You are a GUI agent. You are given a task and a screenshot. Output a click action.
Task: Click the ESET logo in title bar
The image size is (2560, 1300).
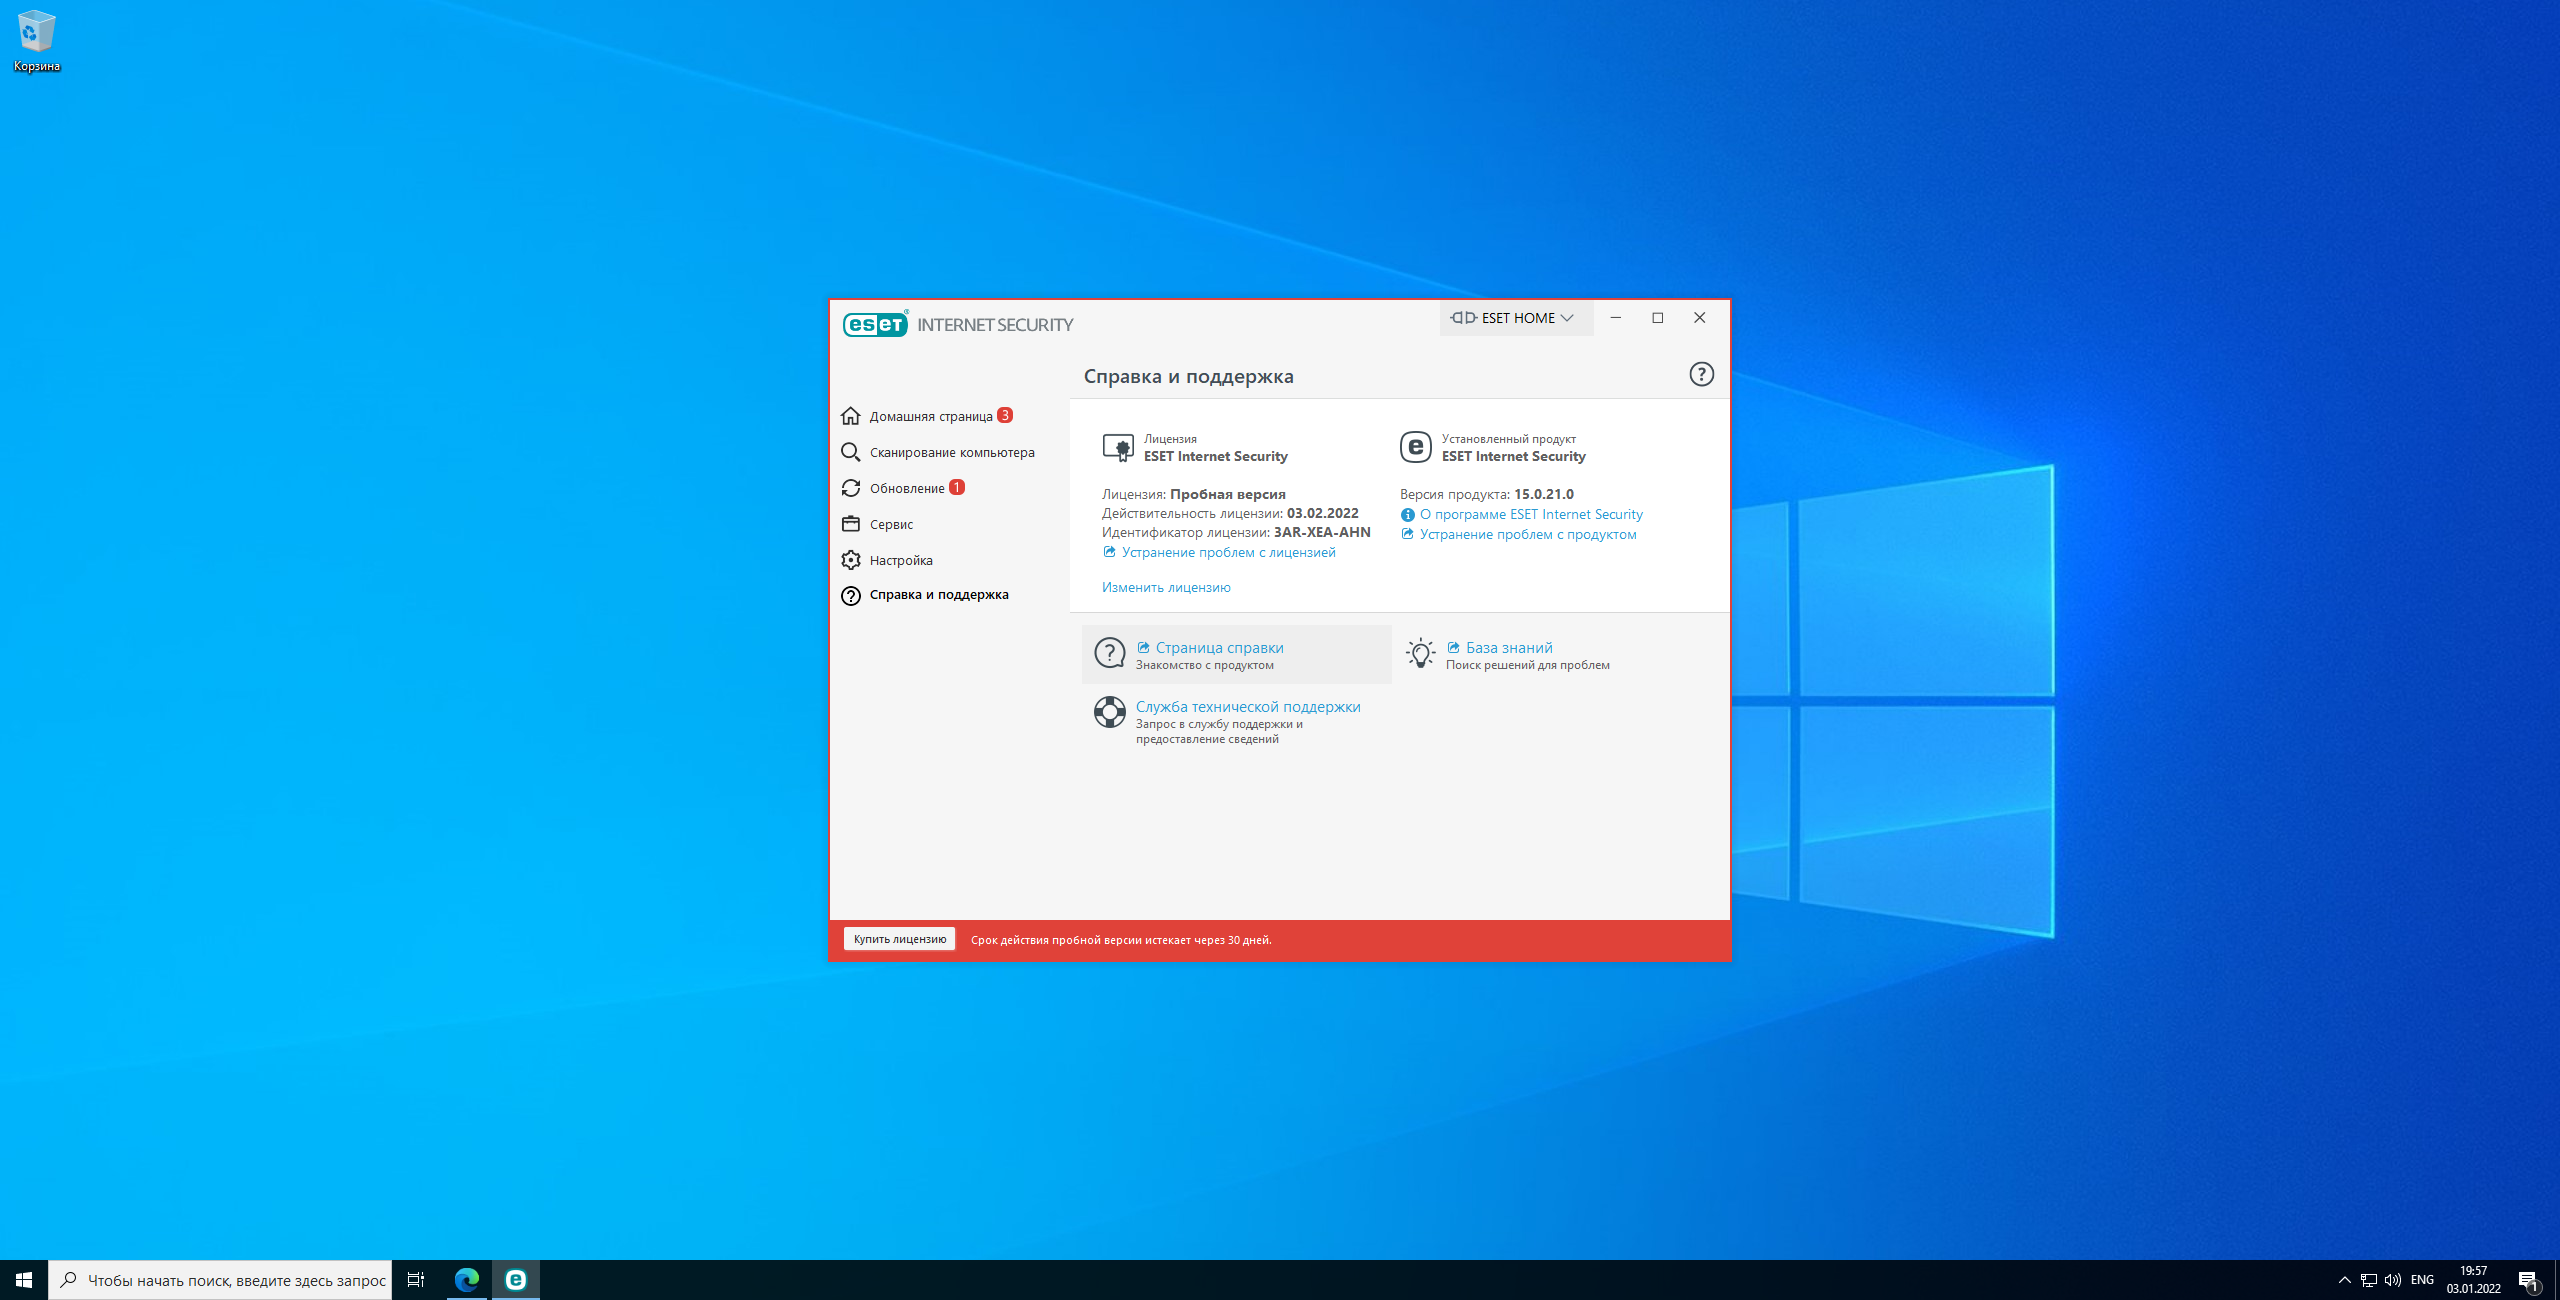point(875,324)
